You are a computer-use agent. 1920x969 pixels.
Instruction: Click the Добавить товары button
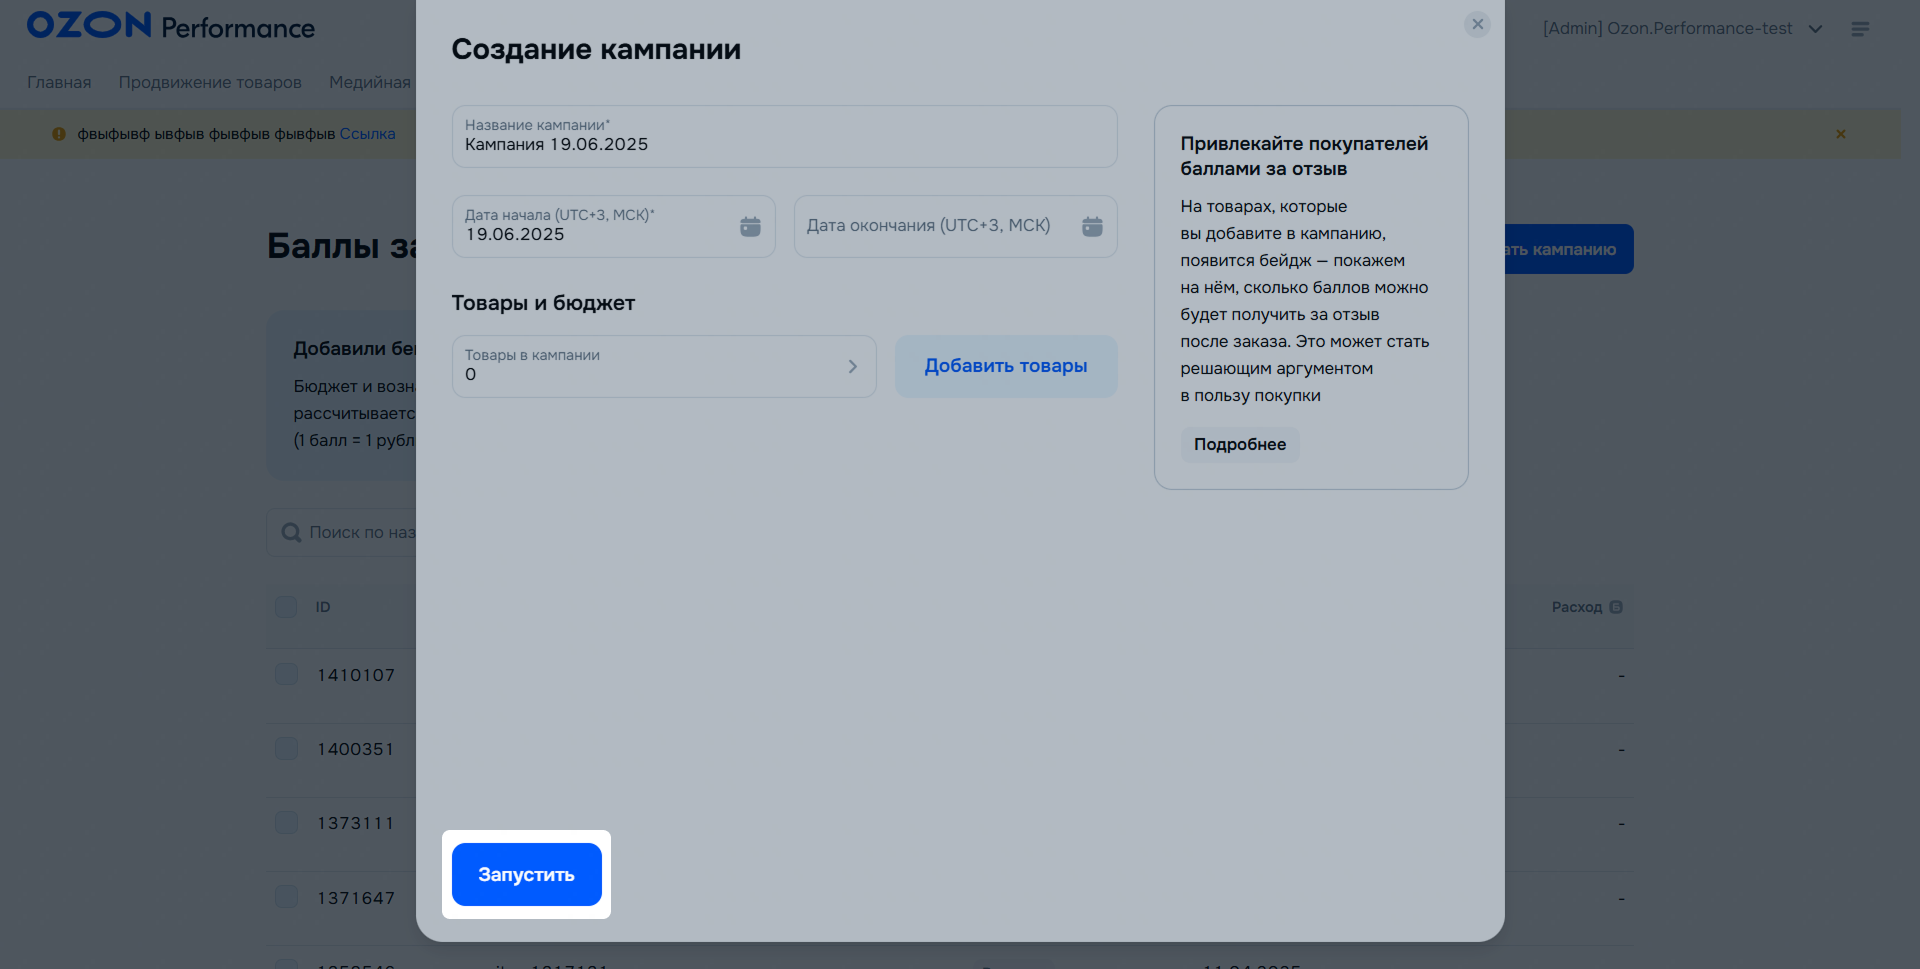tap(1005, 366)
